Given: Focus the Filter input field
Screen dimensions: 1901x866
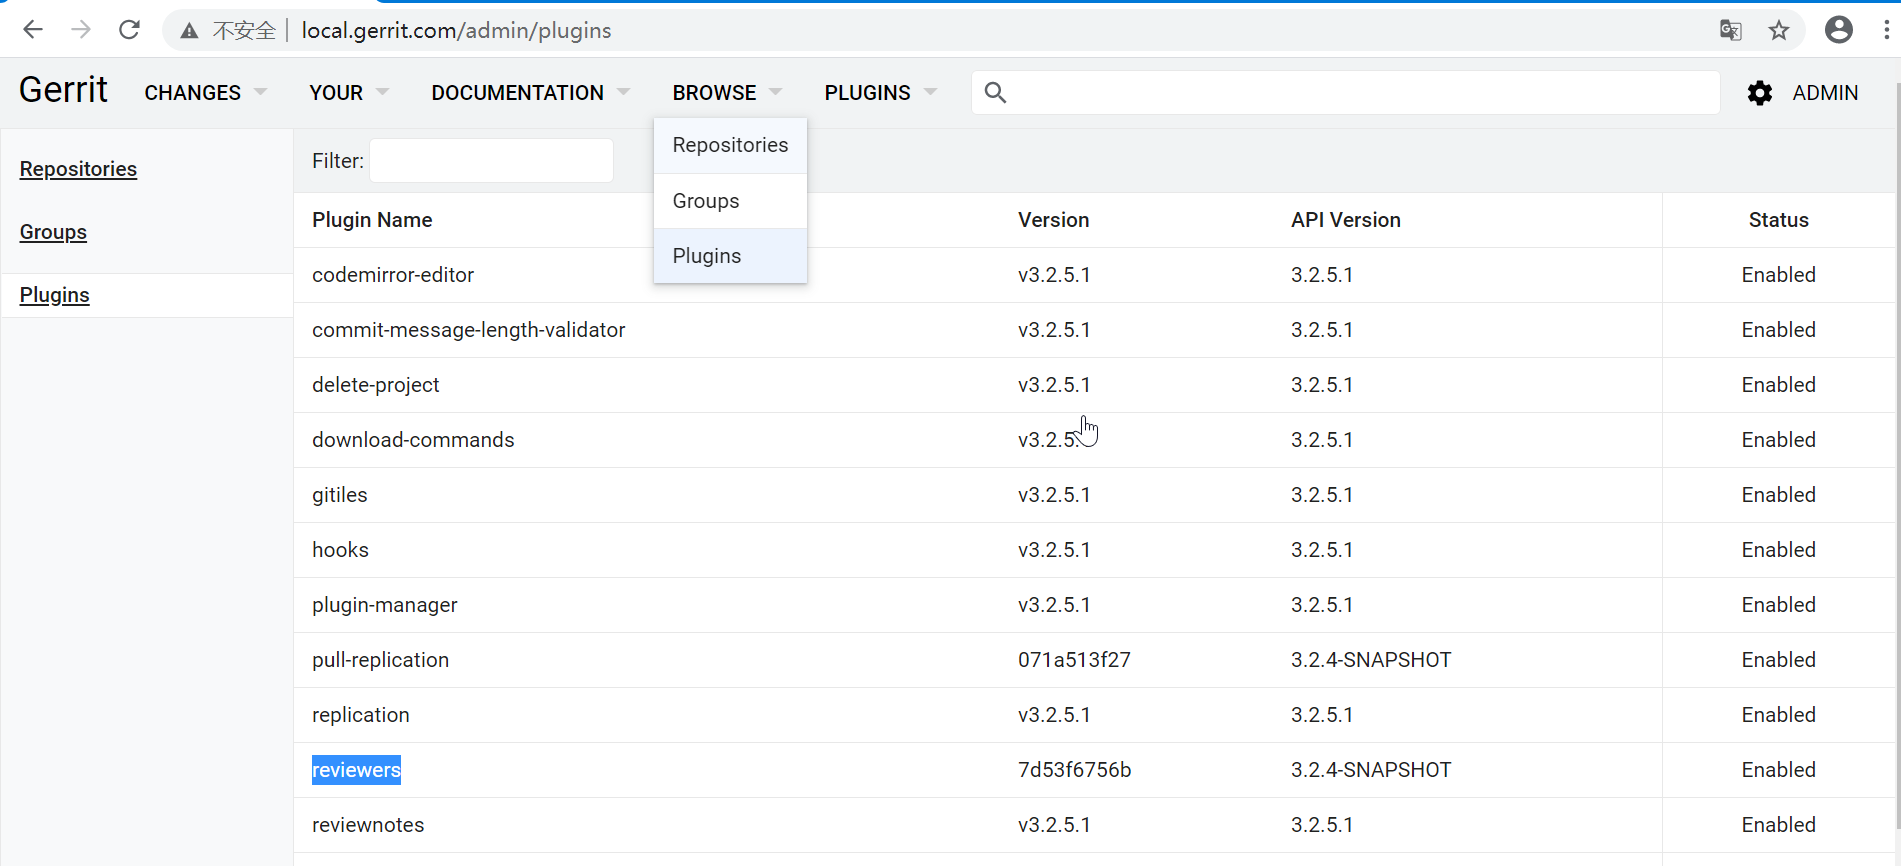Looking at the screenshot, I should tap(491, 160).
